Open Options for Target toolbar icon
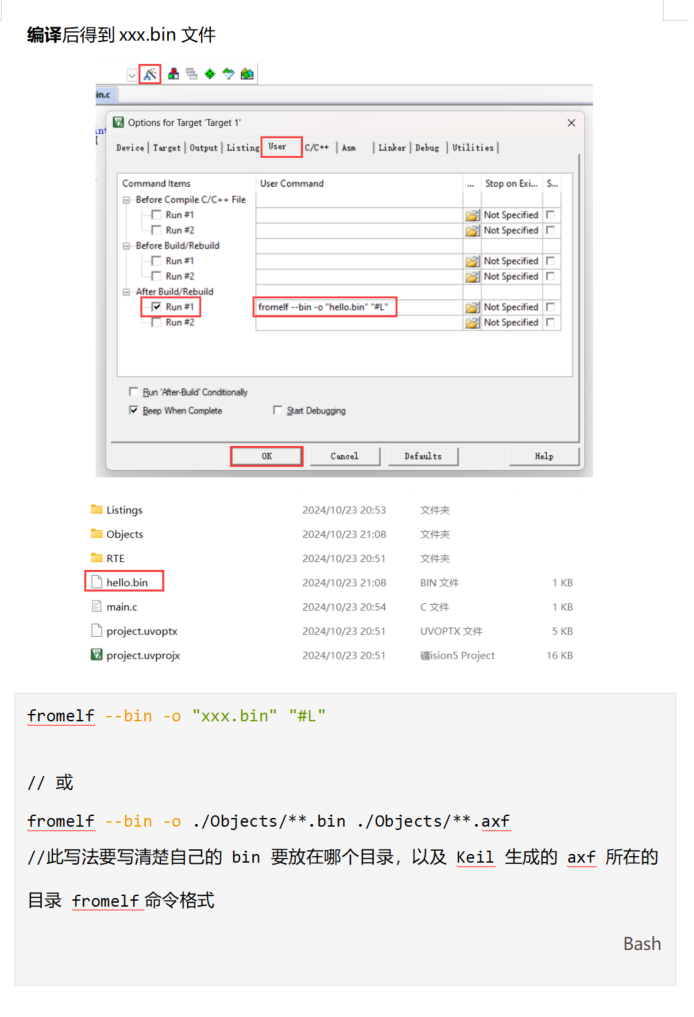 point(150,74)
